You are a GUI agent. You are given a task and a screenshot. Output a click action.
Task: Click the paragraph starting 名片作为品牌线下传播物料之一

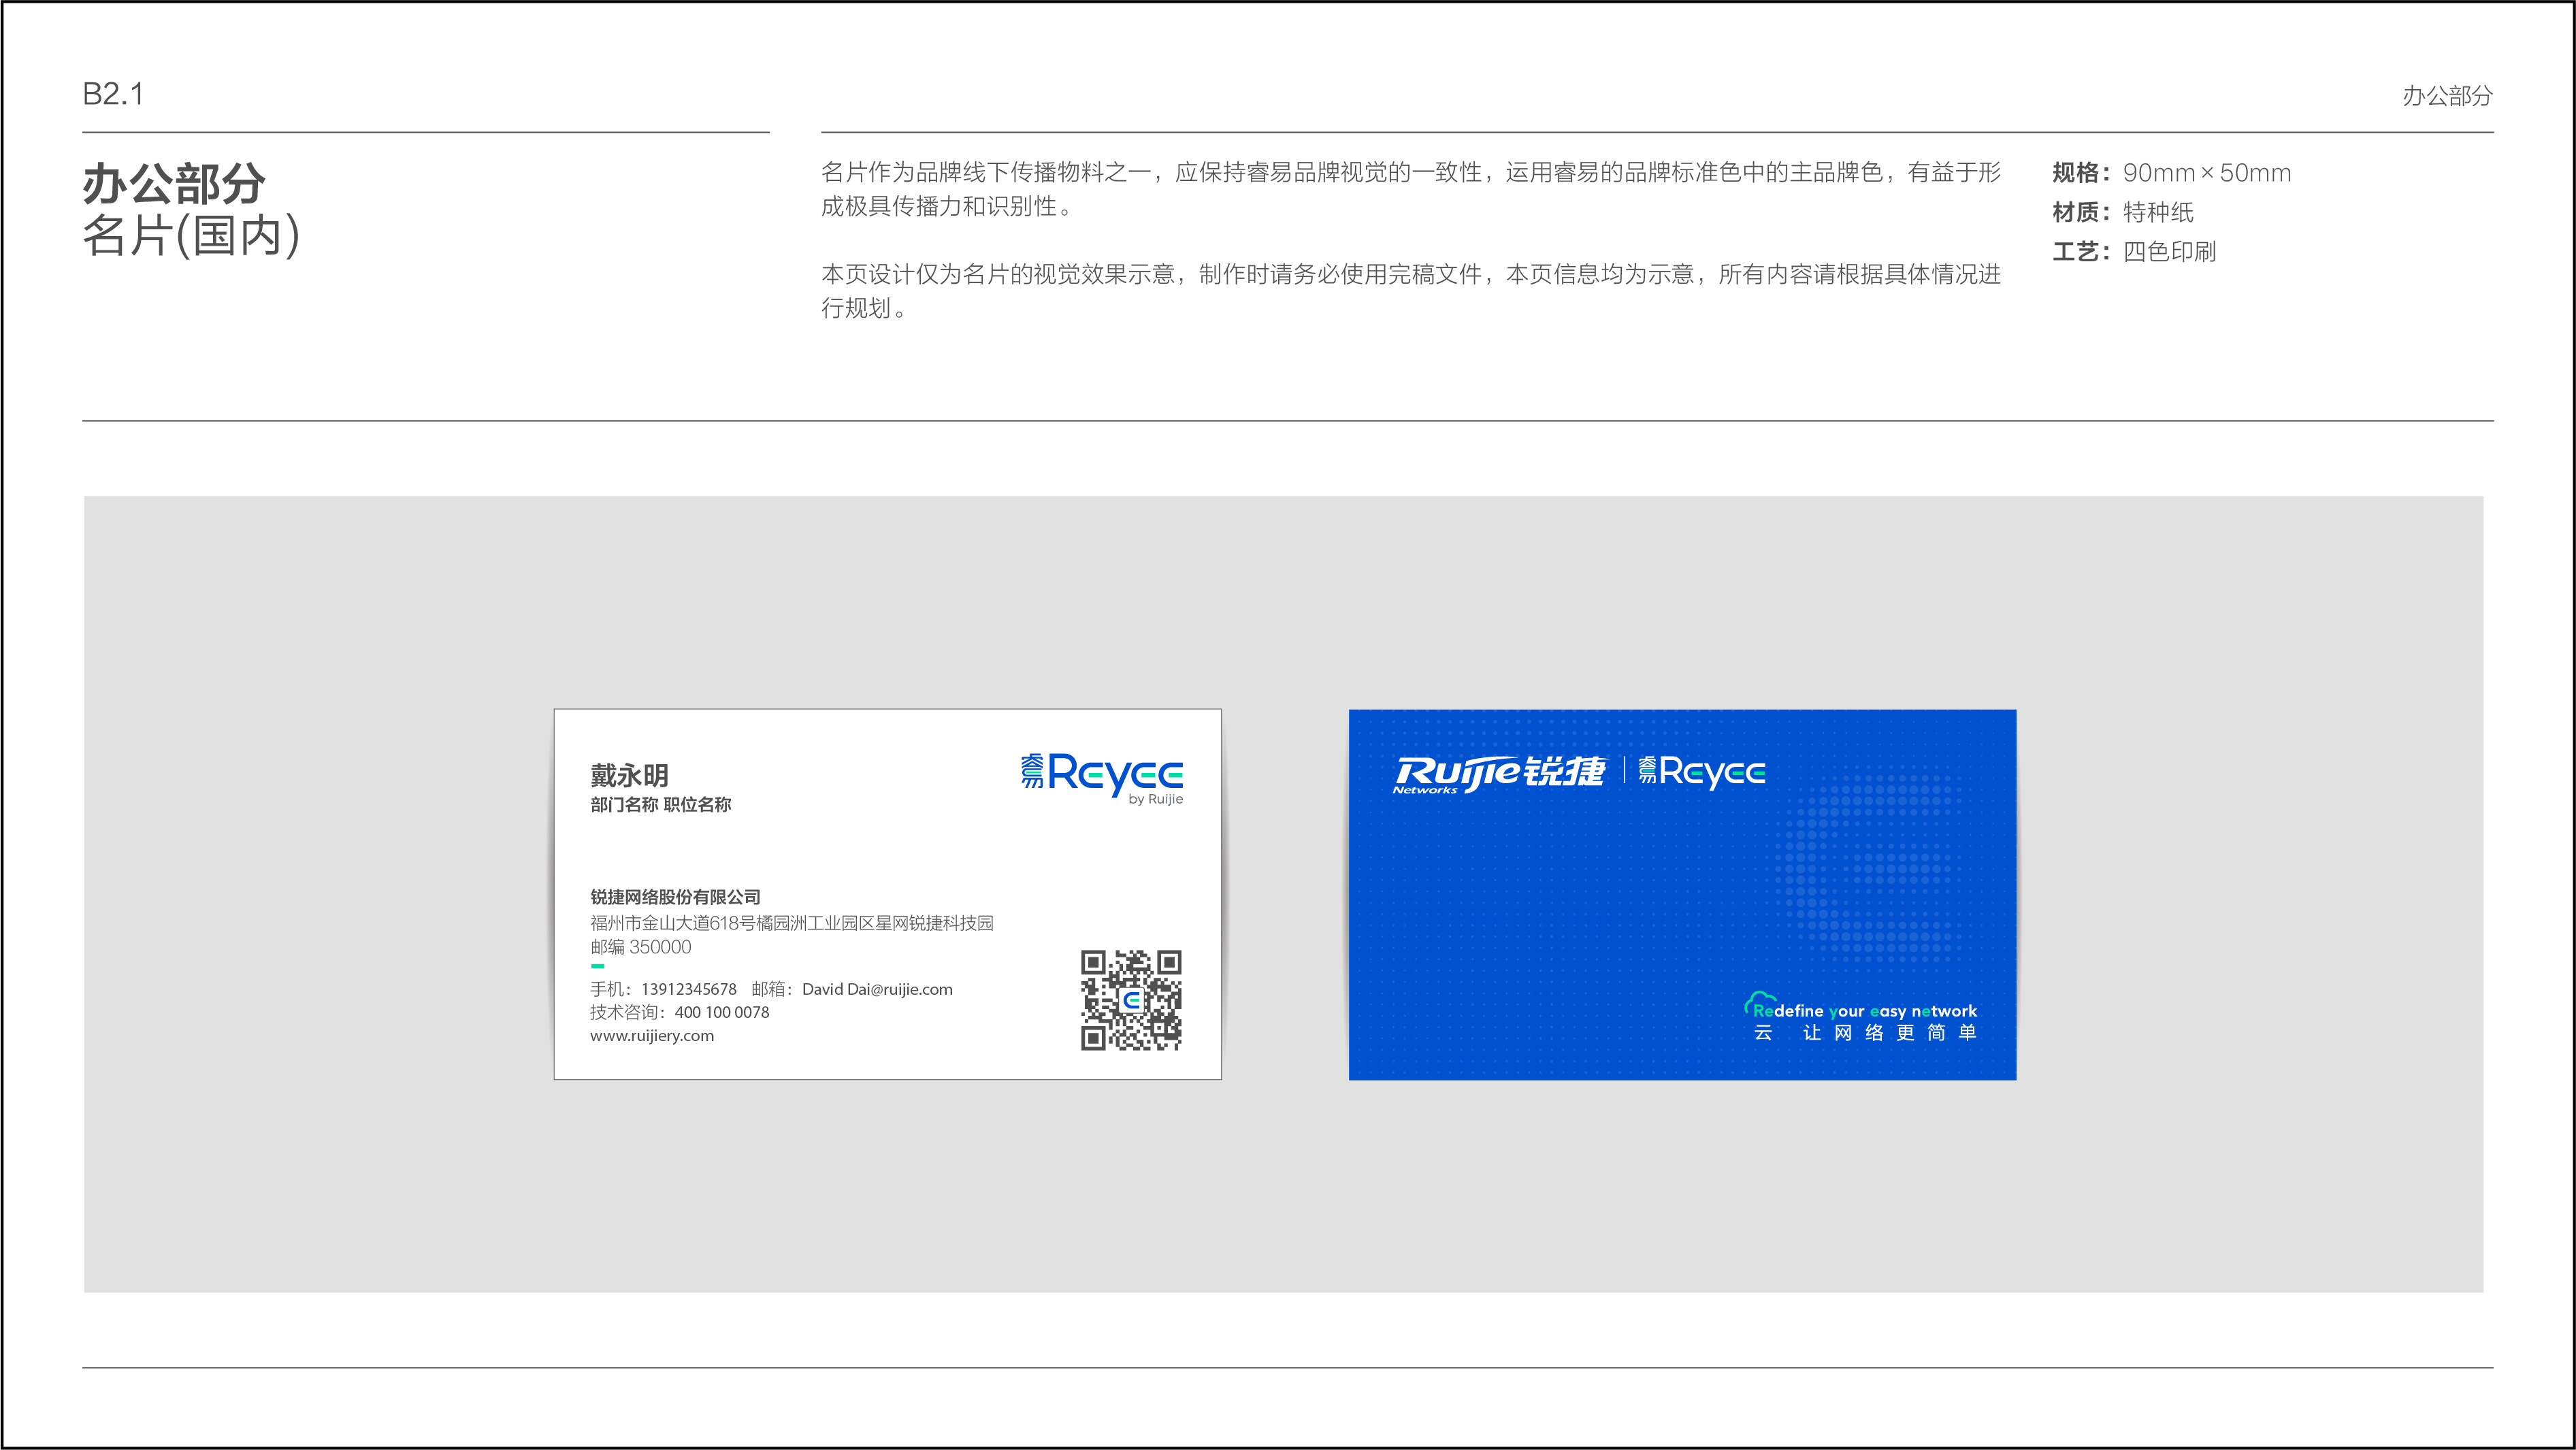click(1411, 189)
